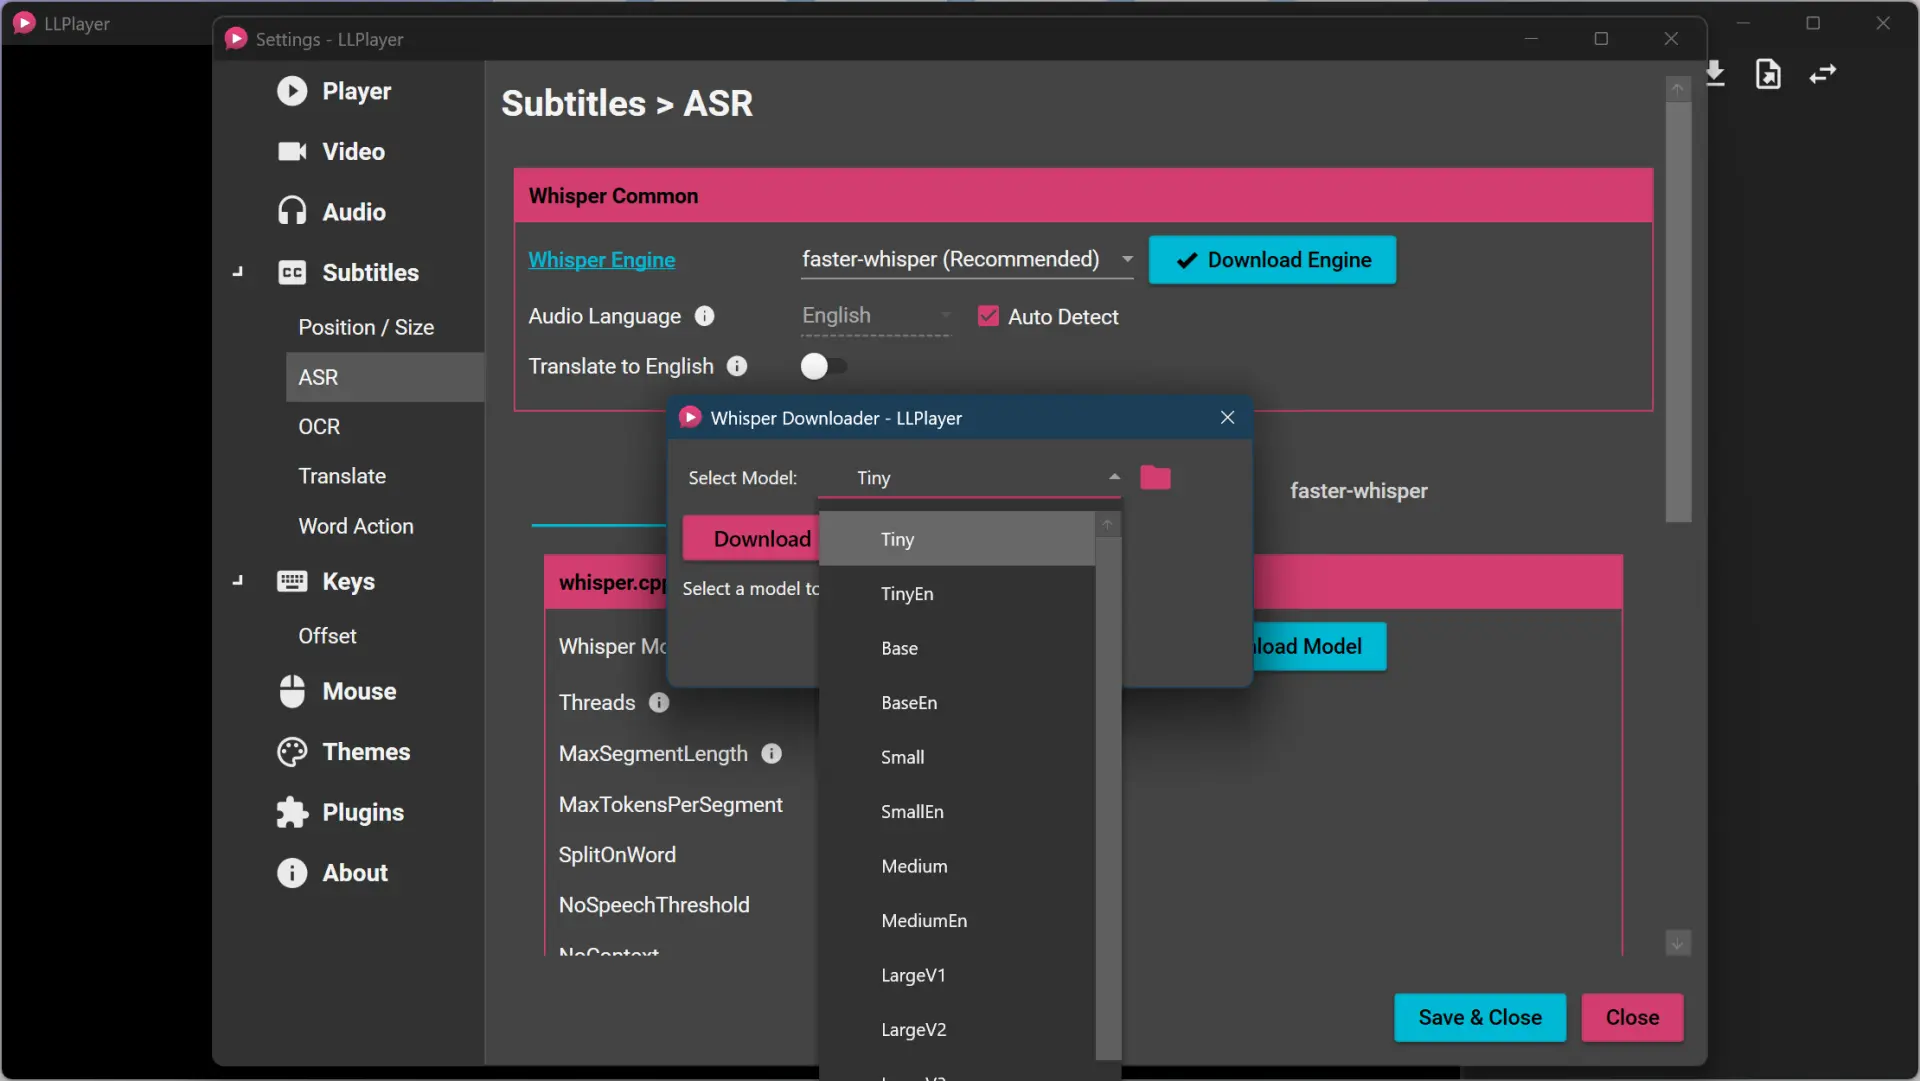Click the swap arrows icon in LLPlayer window
The height and width of the screenshot is (1081, 1920).
coord(1823,74)
